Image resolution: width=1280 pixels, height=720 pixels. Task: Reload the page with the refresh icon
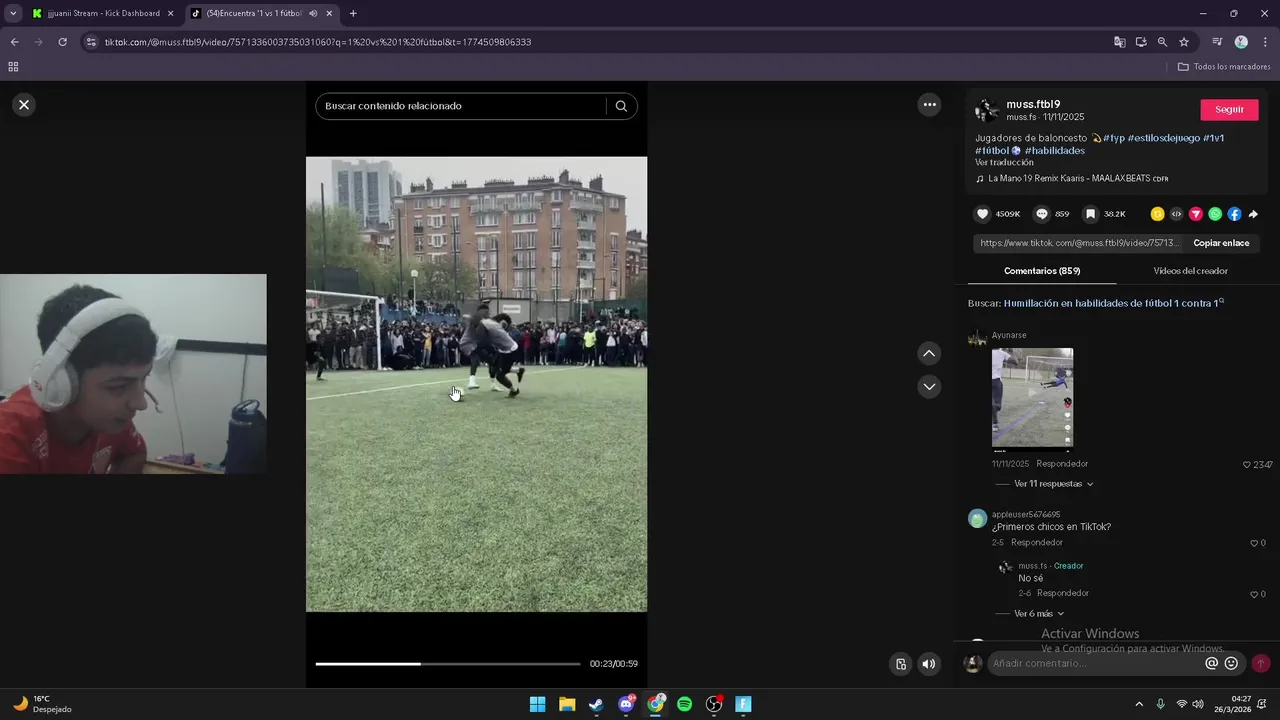click(x=62, y=42)
